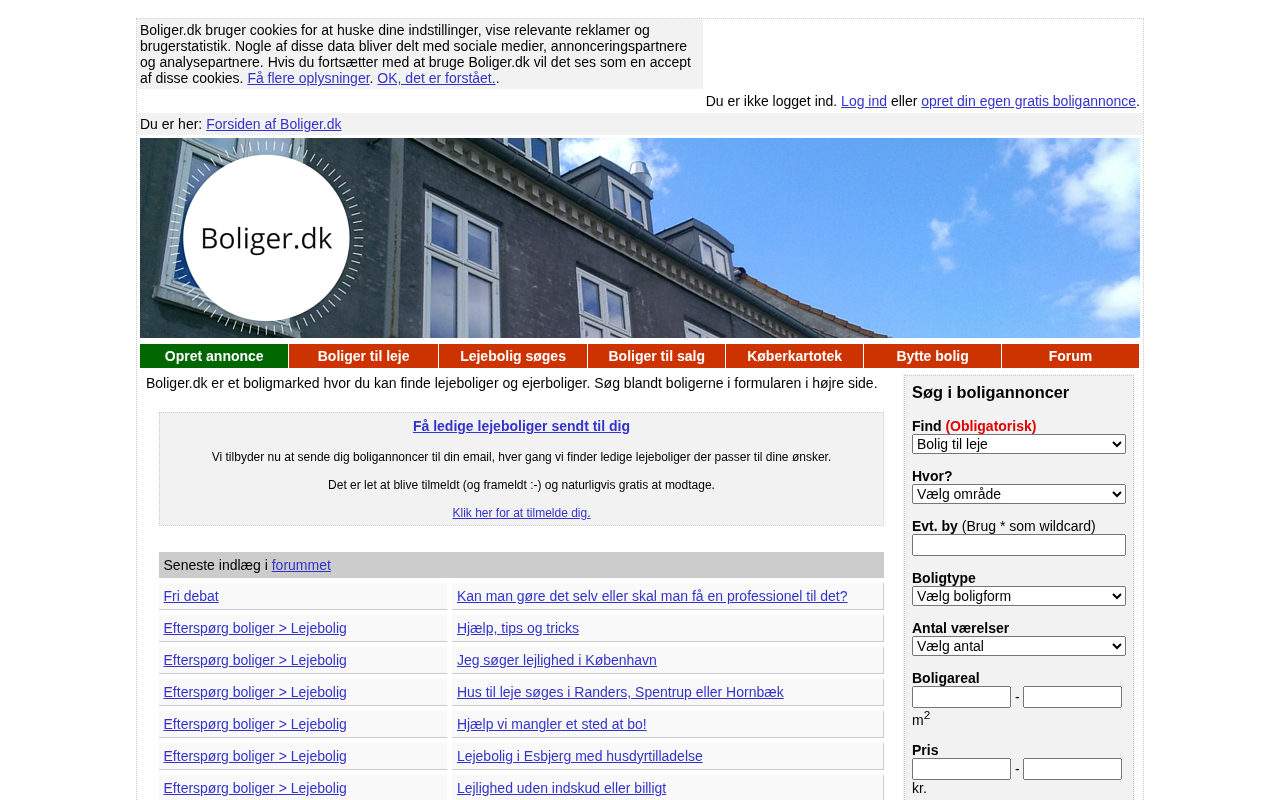Select 'Boliger til leje' in navigation
Viewport: 1280px width, 800px height.
[x=363, y=356]
